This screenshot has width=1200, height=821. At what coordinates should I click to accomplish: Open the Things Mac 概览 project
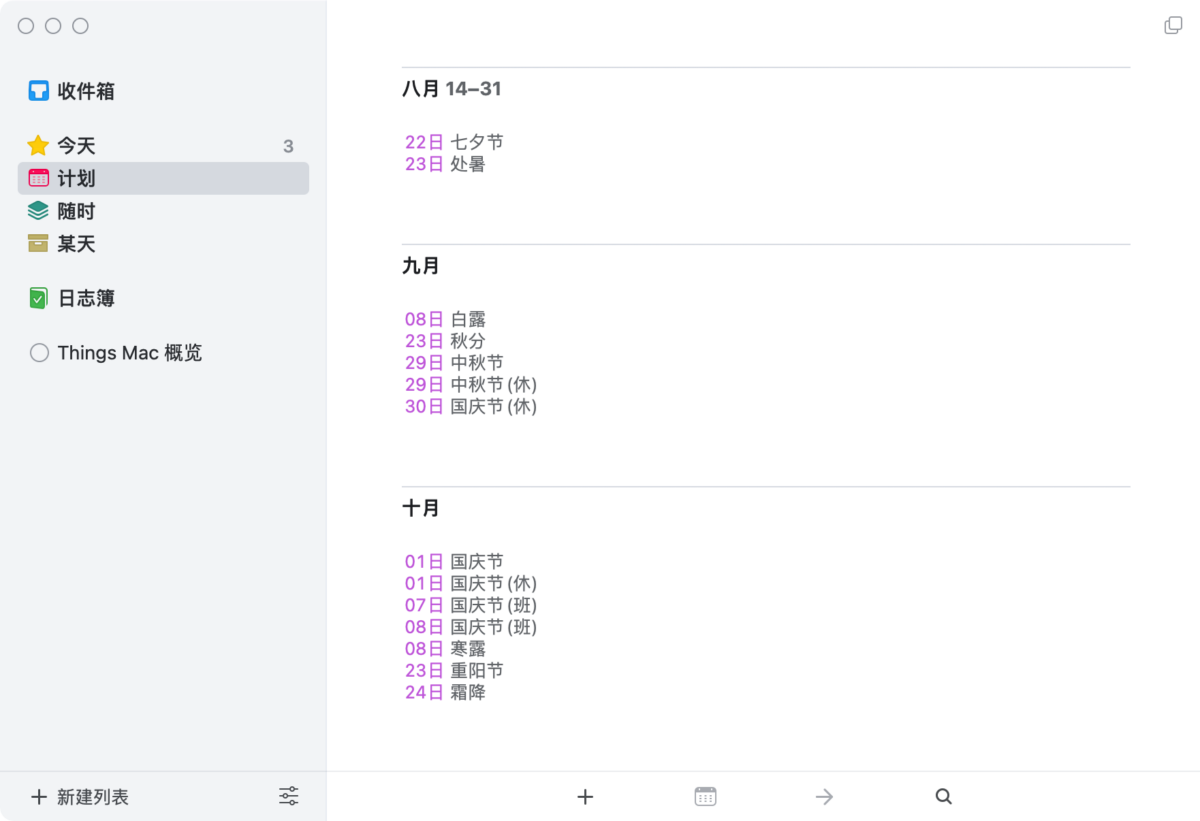163,353
